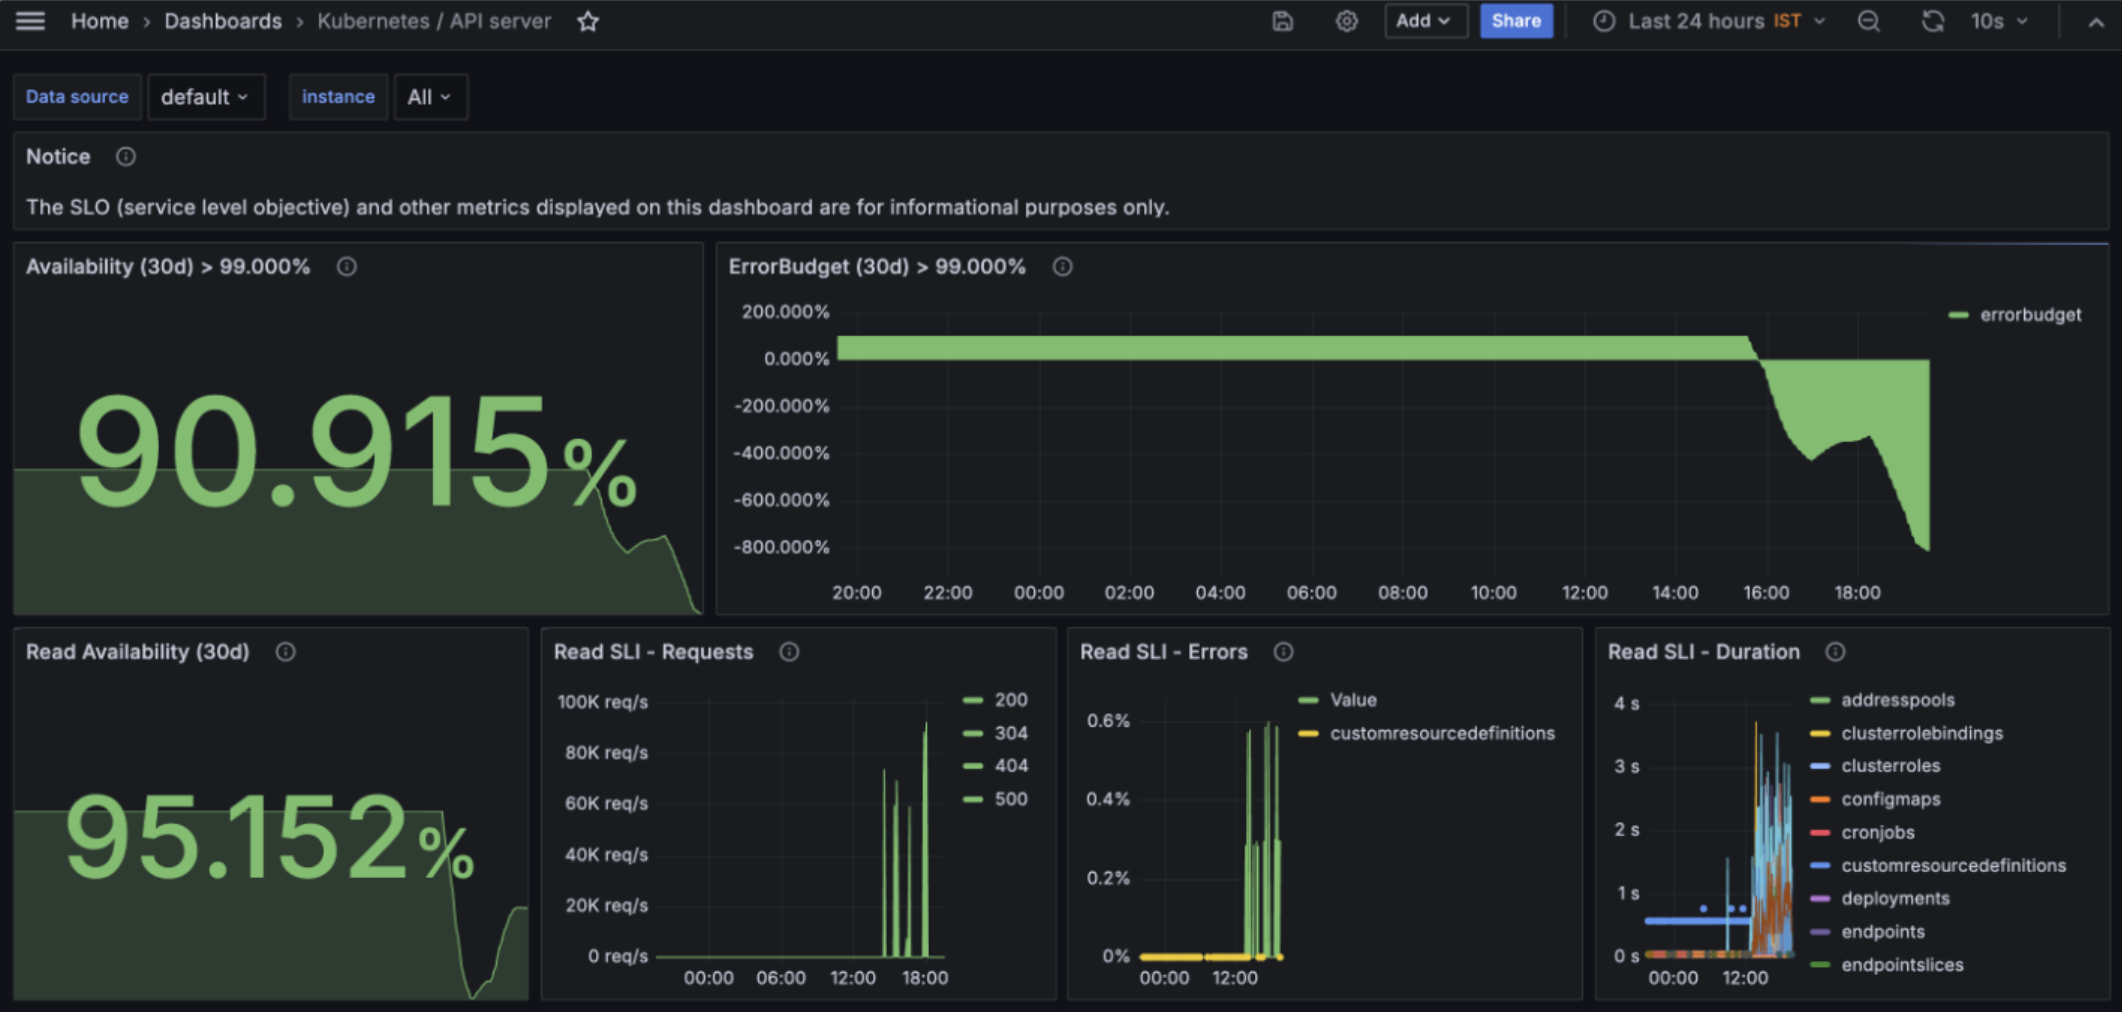The height and width of the screenshot is (1012, 2122).
Task: Toggle clusterroles in Duration legend
Action: (1890, 766)
